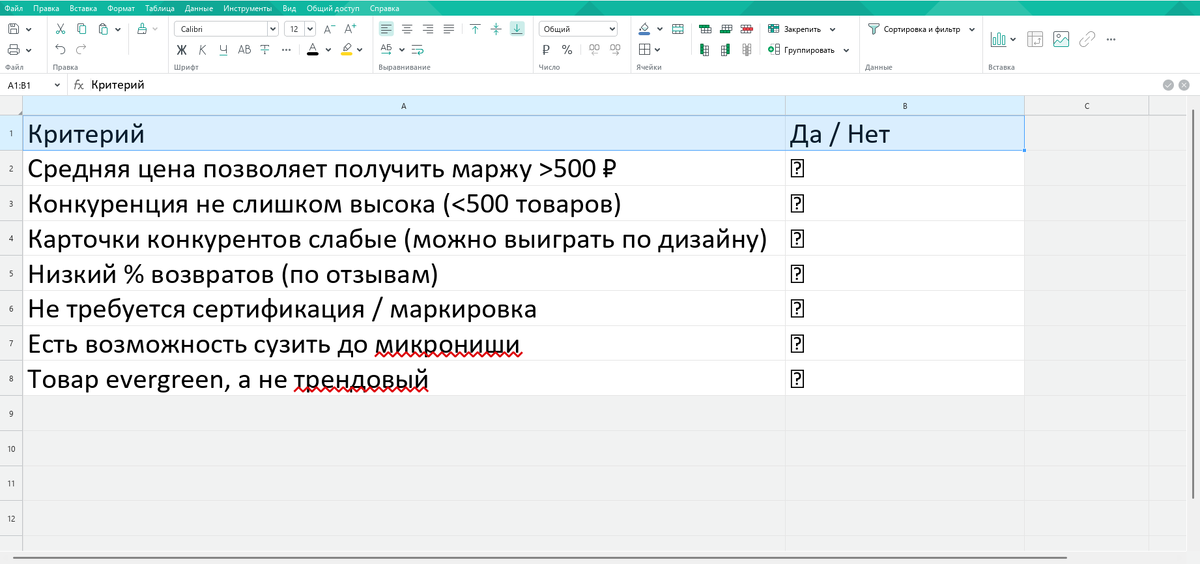Image resolution: width=1200 pixels, height=564 pixels.
Task: Undo the last action
Action: pyautogui.click(x=61, y=49)
